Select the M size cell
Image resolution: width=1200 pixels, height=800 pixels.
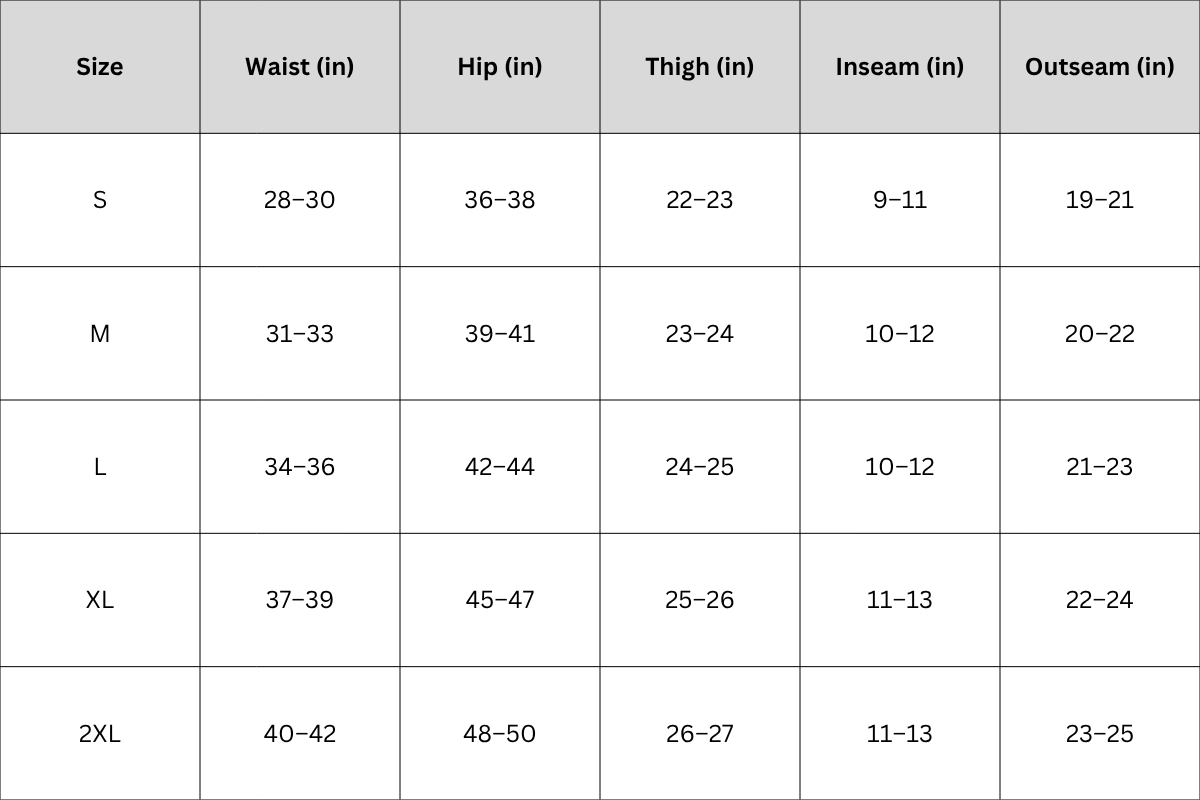tap(100, 334)
